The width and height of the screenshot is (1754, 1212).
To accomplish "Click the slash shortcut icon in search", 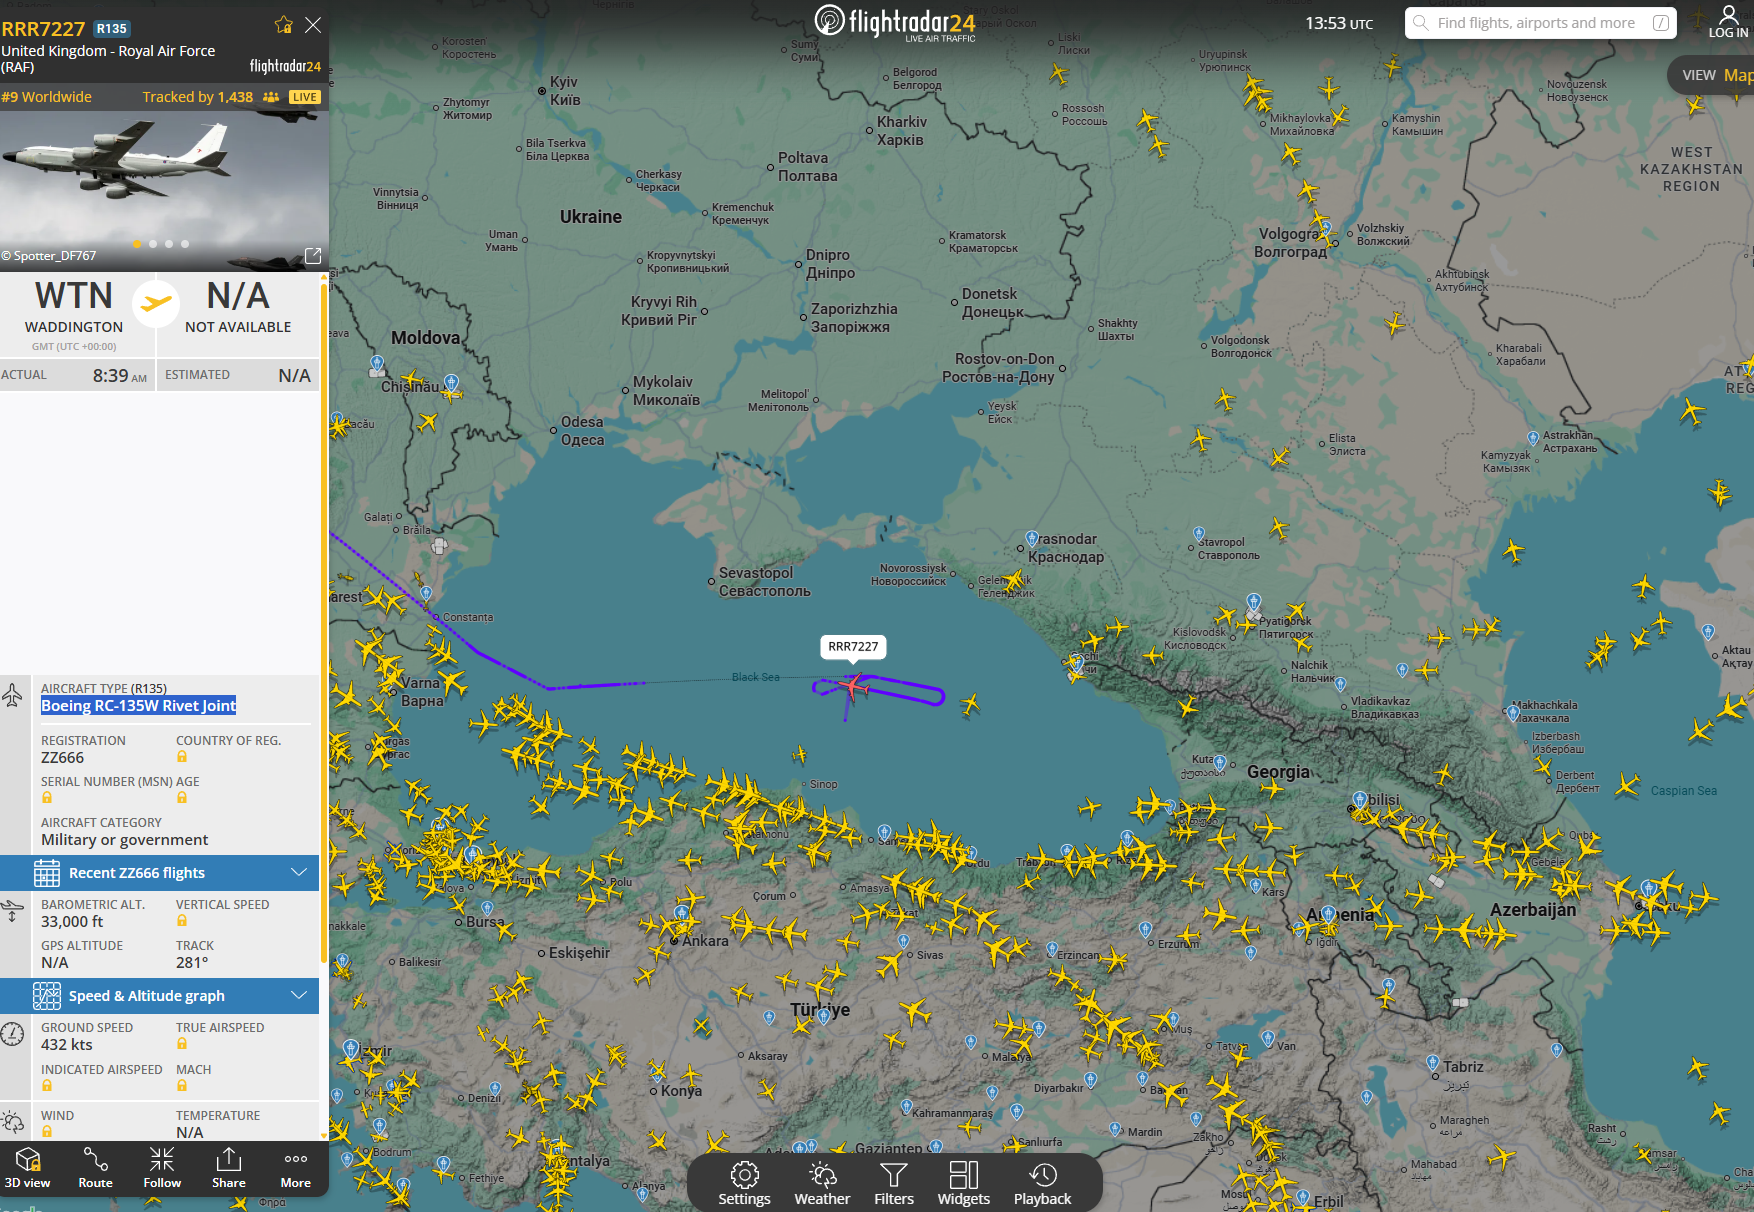I will click(1661, 23).
